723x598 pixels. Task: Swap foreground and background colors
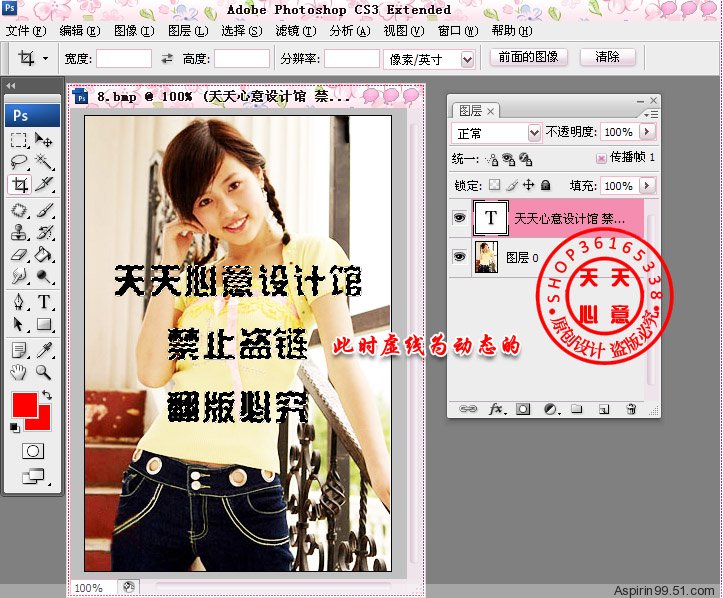(47, 395)
